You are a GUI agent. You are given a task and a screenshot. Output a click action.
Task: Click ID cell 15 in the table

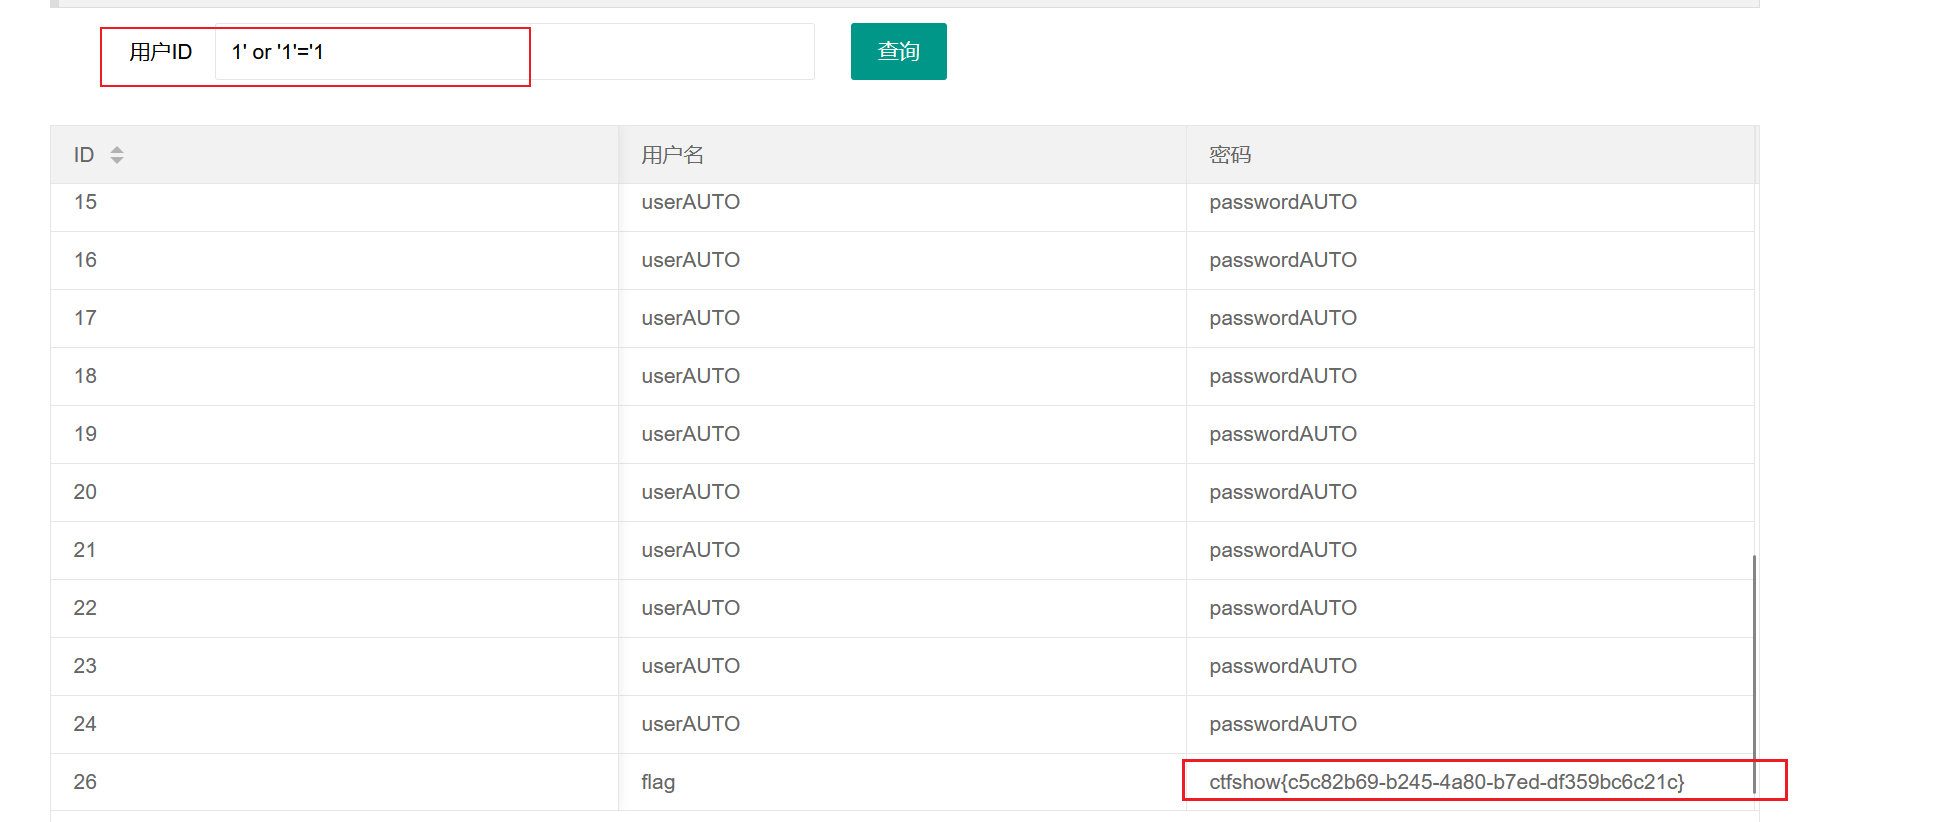334,203
